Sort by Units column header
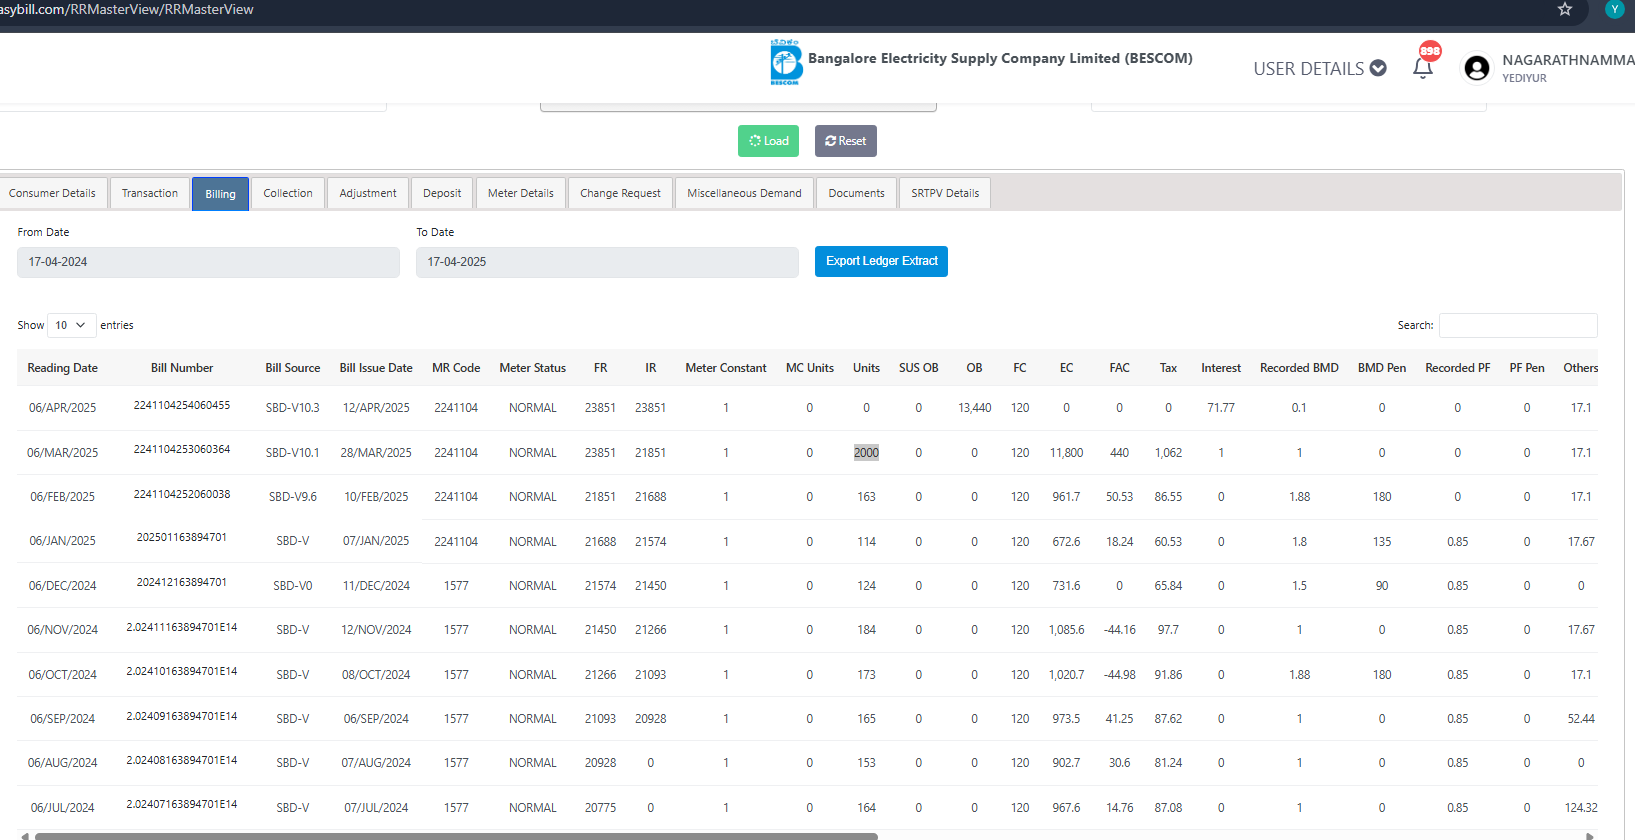The height and width of the screenshot is (840, 1635). 866,368
